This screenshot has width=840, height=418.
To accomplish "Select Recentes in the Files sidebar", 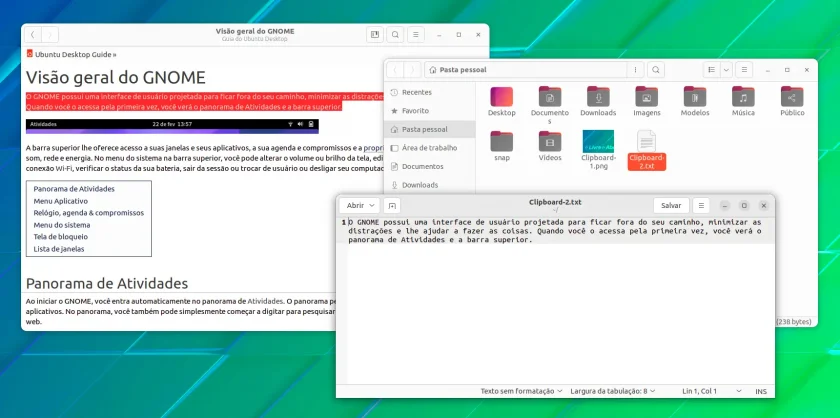I will [430, 92].
